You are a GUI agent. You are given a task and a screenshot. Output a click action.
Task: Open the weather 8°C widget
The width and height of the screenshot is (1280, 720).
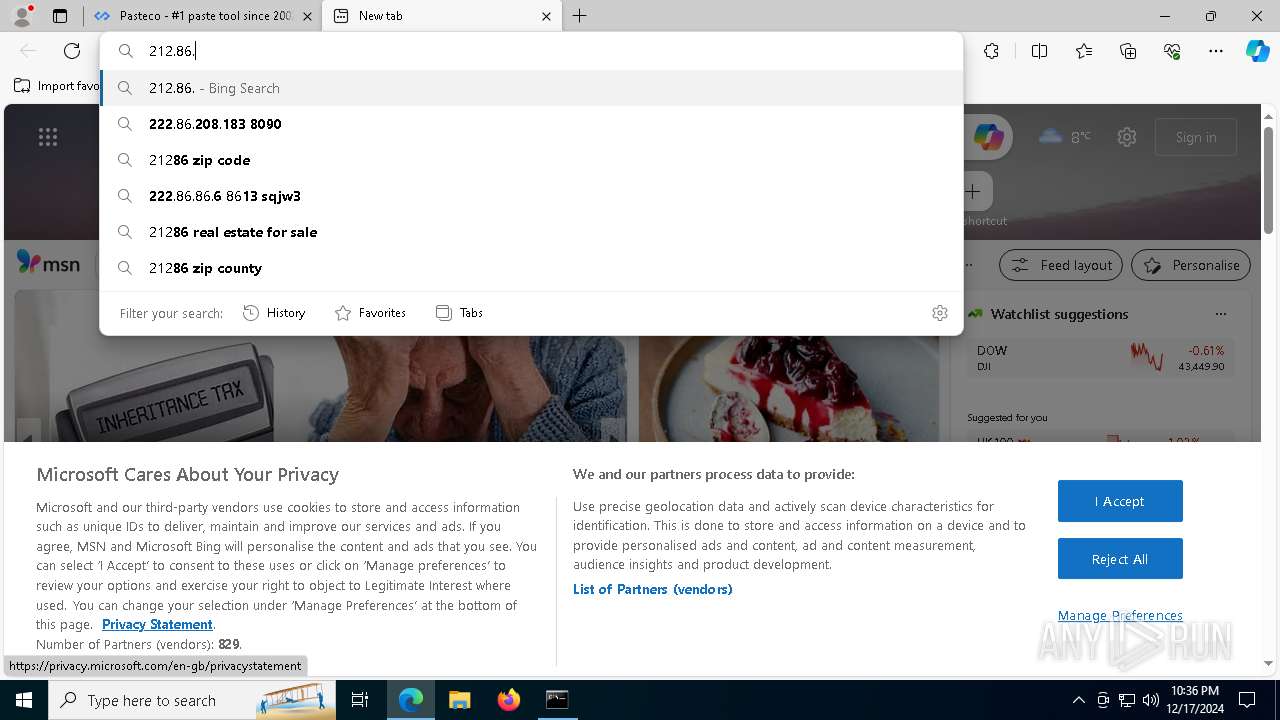click(x=1065, y=137)
